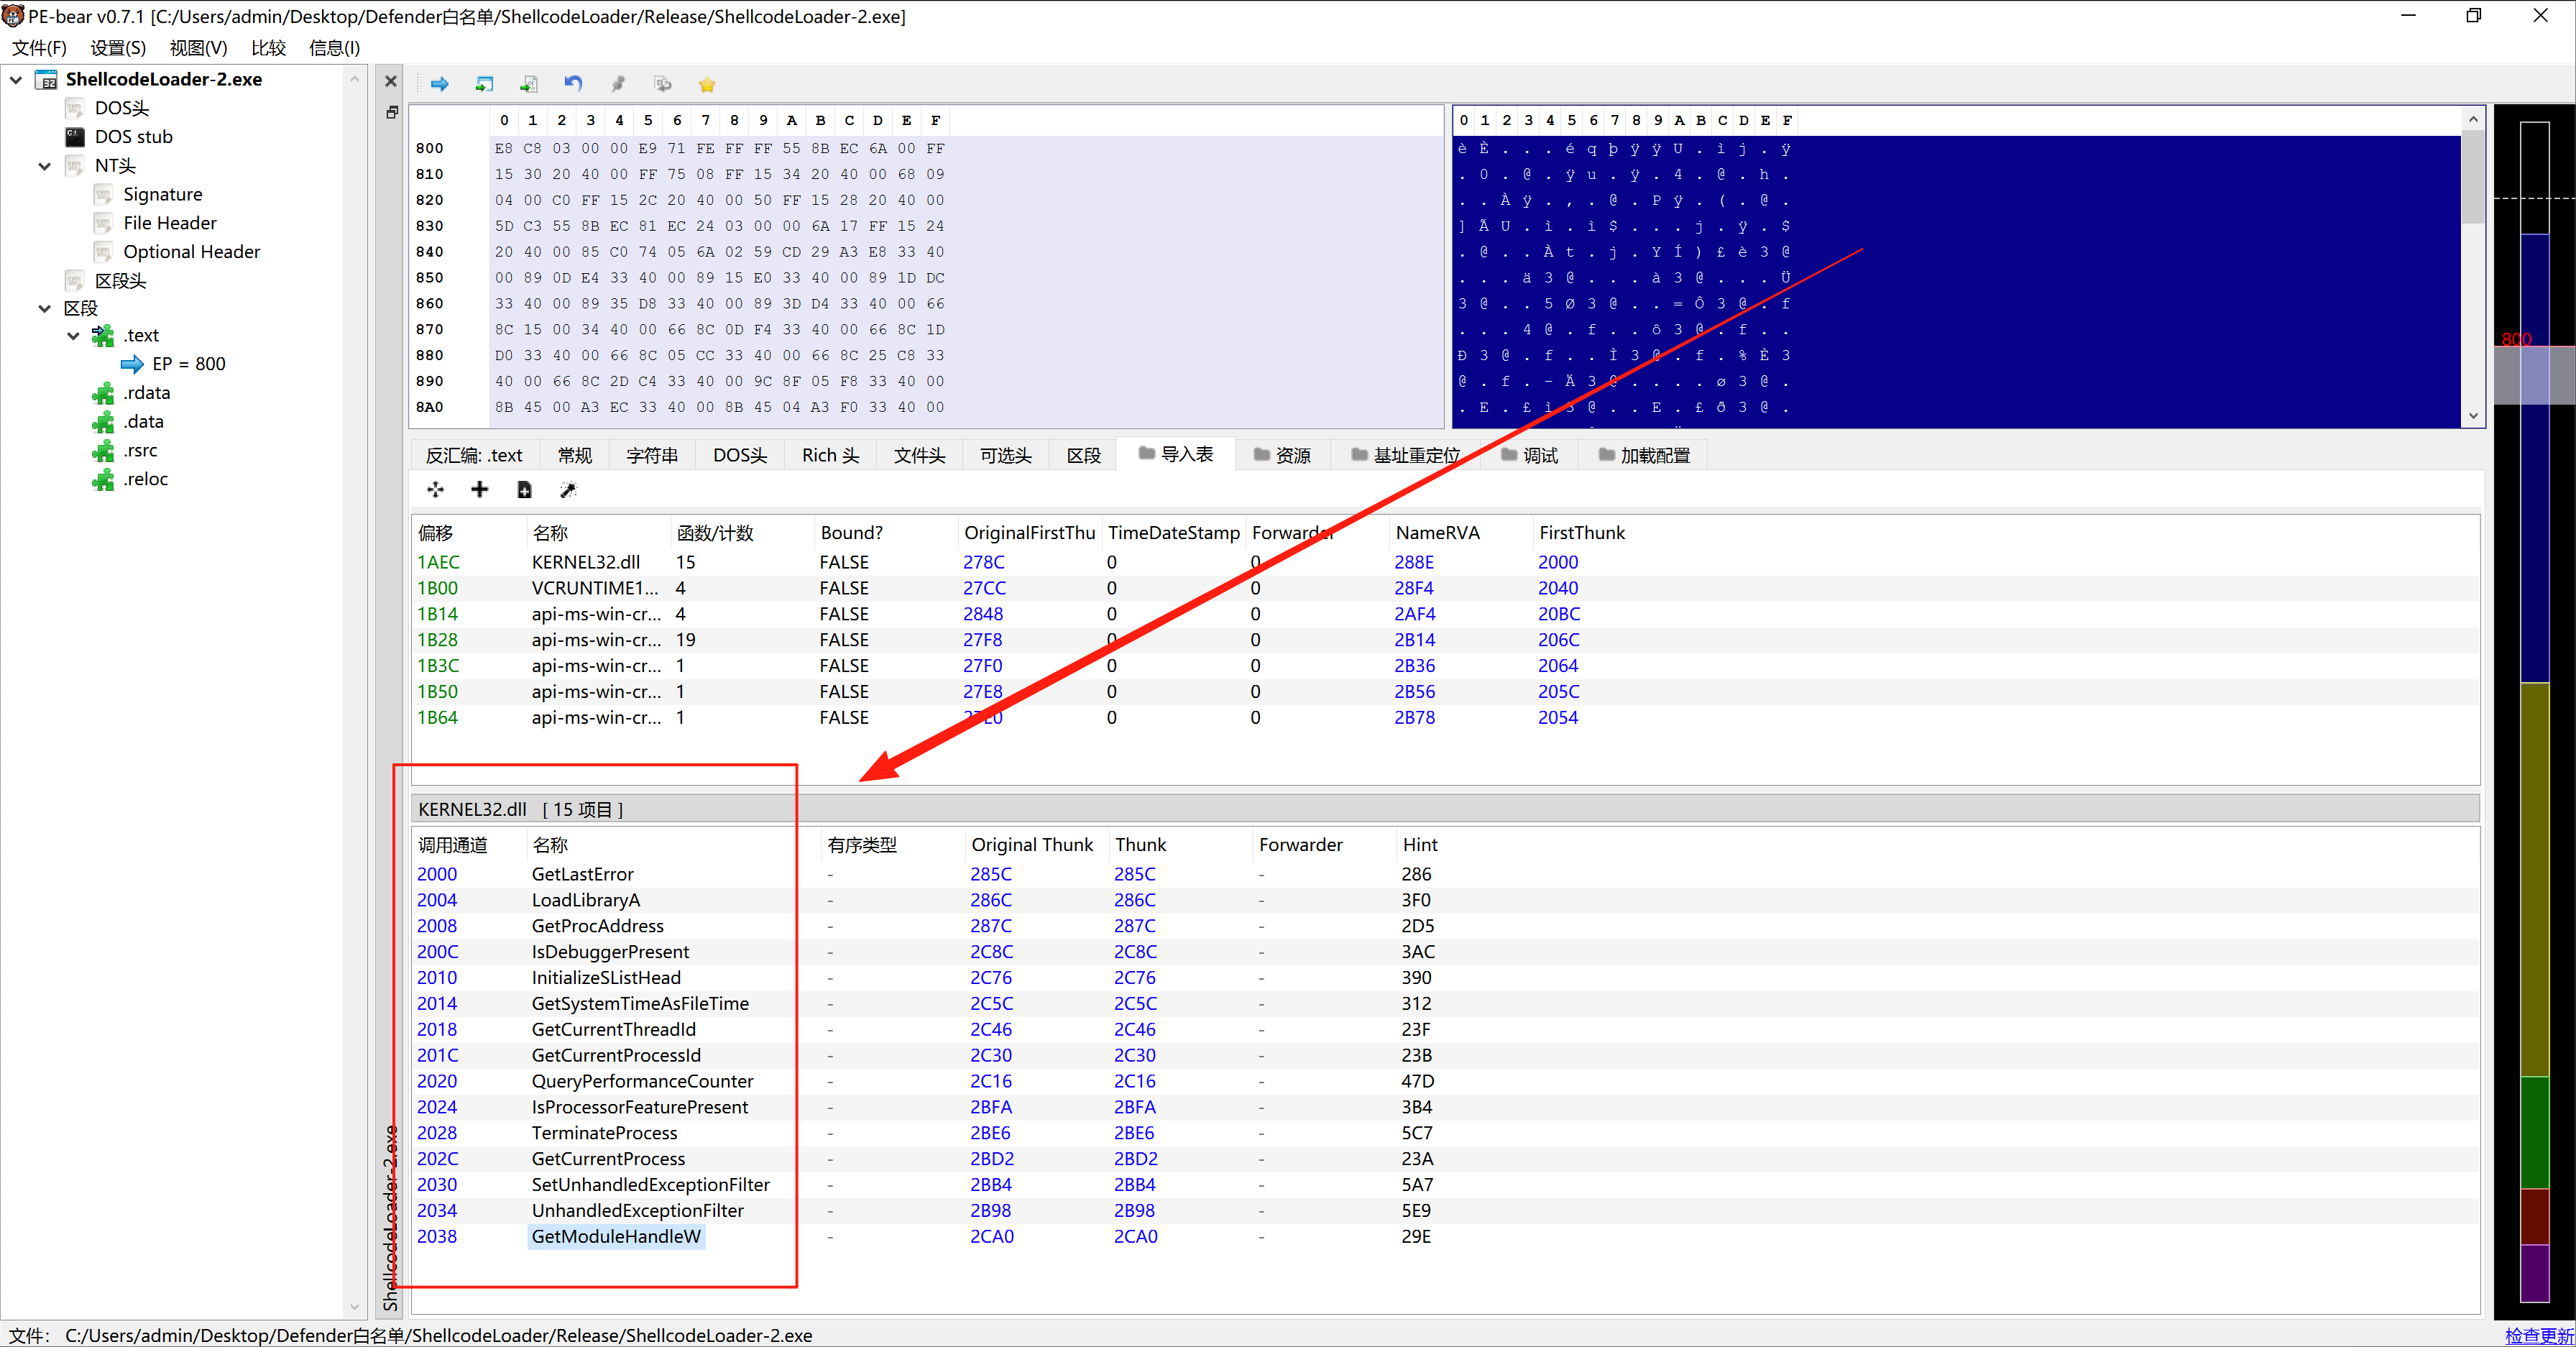Click the four-arrow move icon in imports toolbar
Image resolution: width=2576 pixels, height=1347 pixels.
click(x=435, y=489)
